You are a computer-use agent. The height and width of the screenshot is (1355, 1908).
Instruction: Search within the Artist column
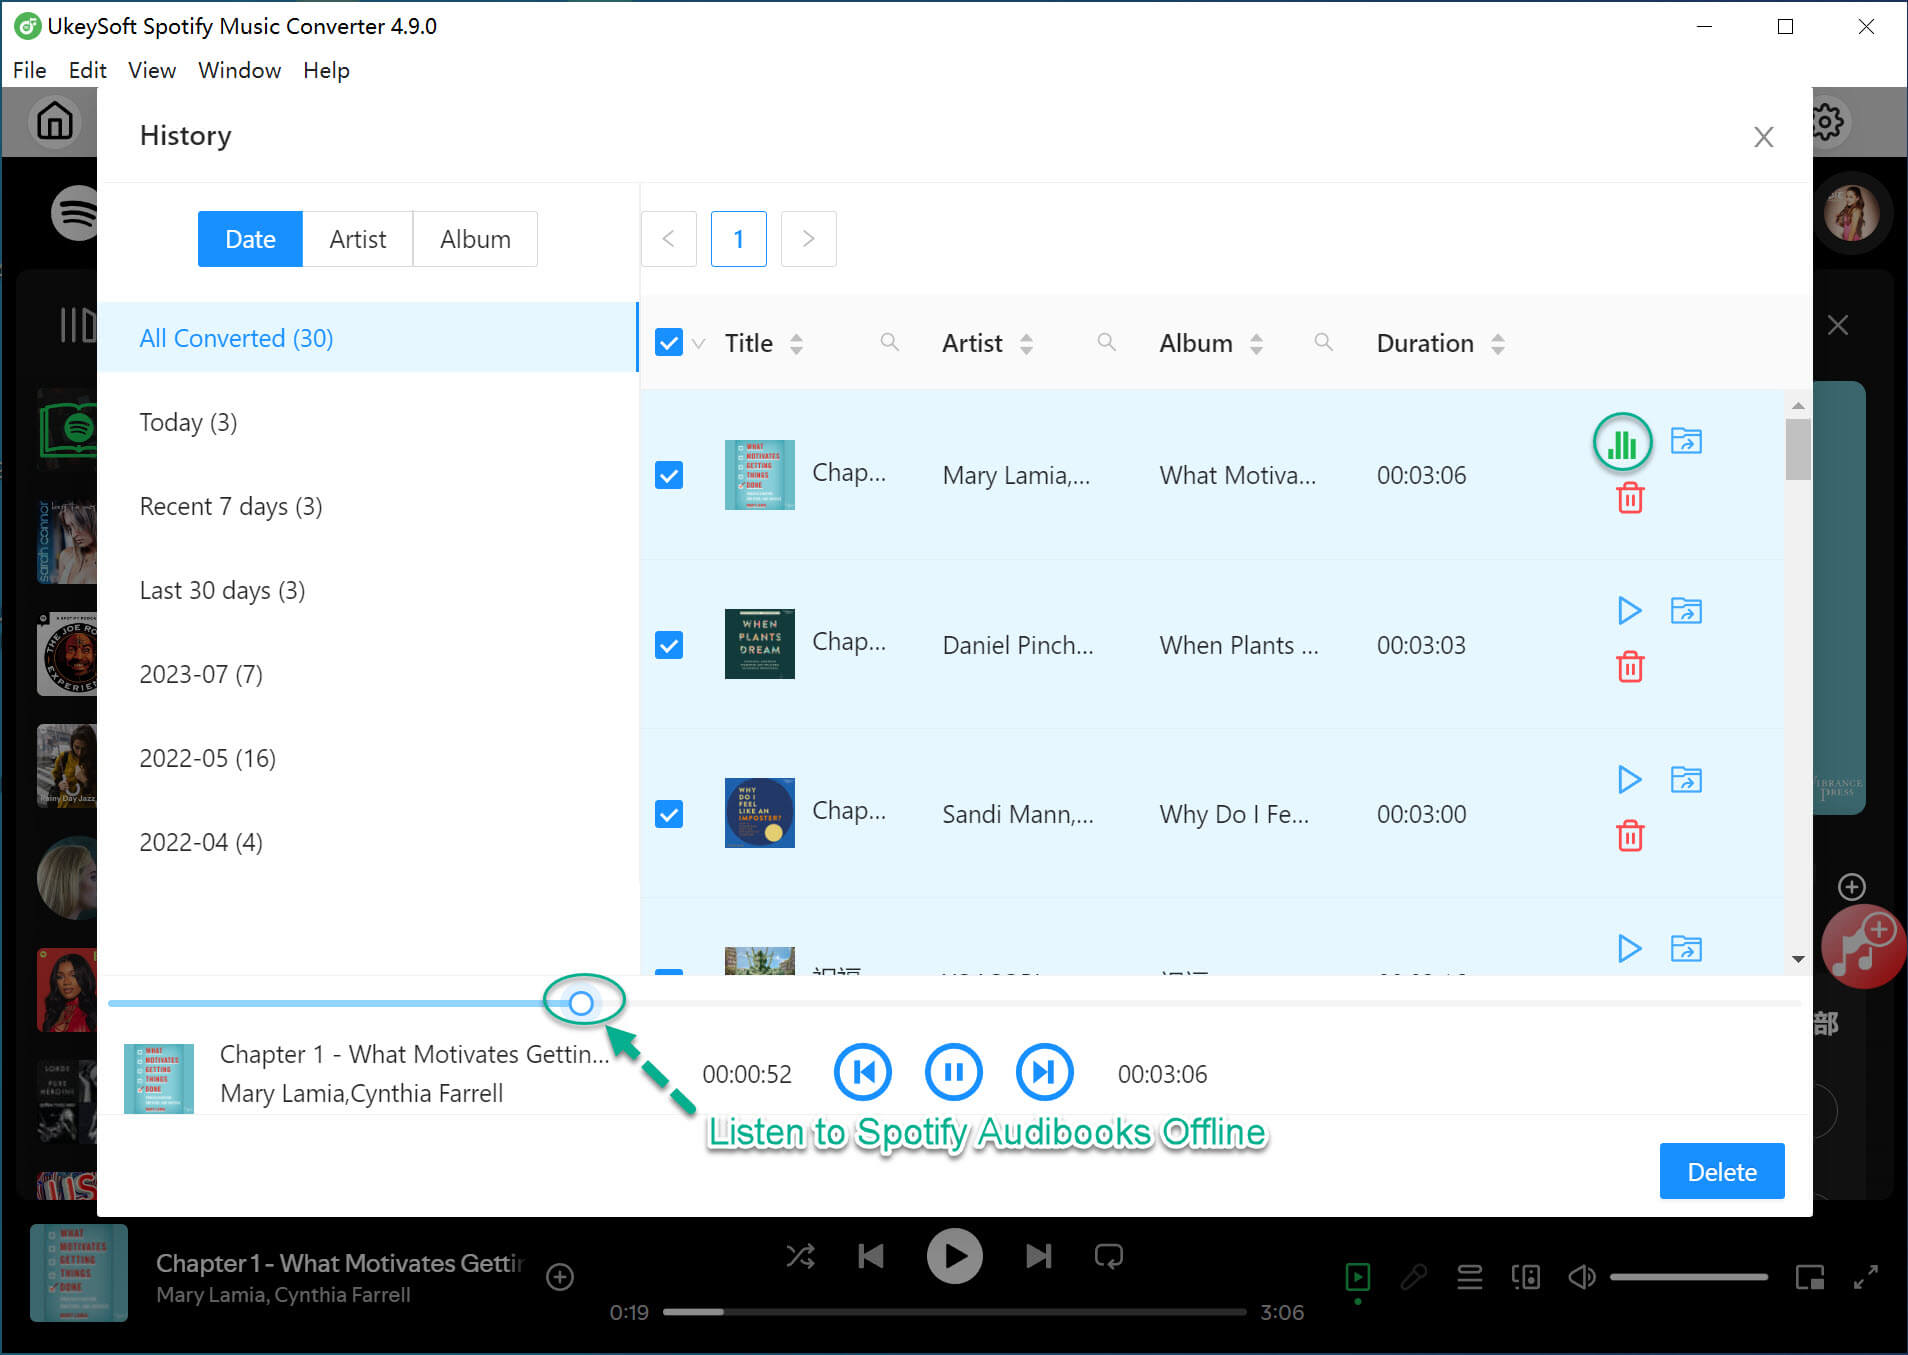[1106, 343]
